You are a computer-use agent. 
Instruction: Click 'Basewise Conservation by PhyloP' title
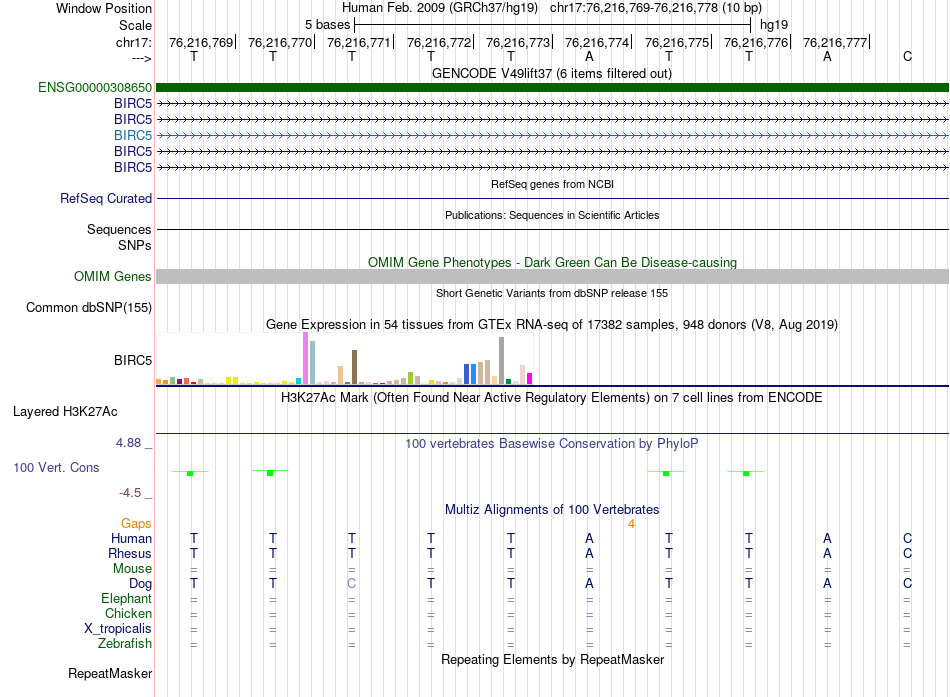[x=552, y=444]
